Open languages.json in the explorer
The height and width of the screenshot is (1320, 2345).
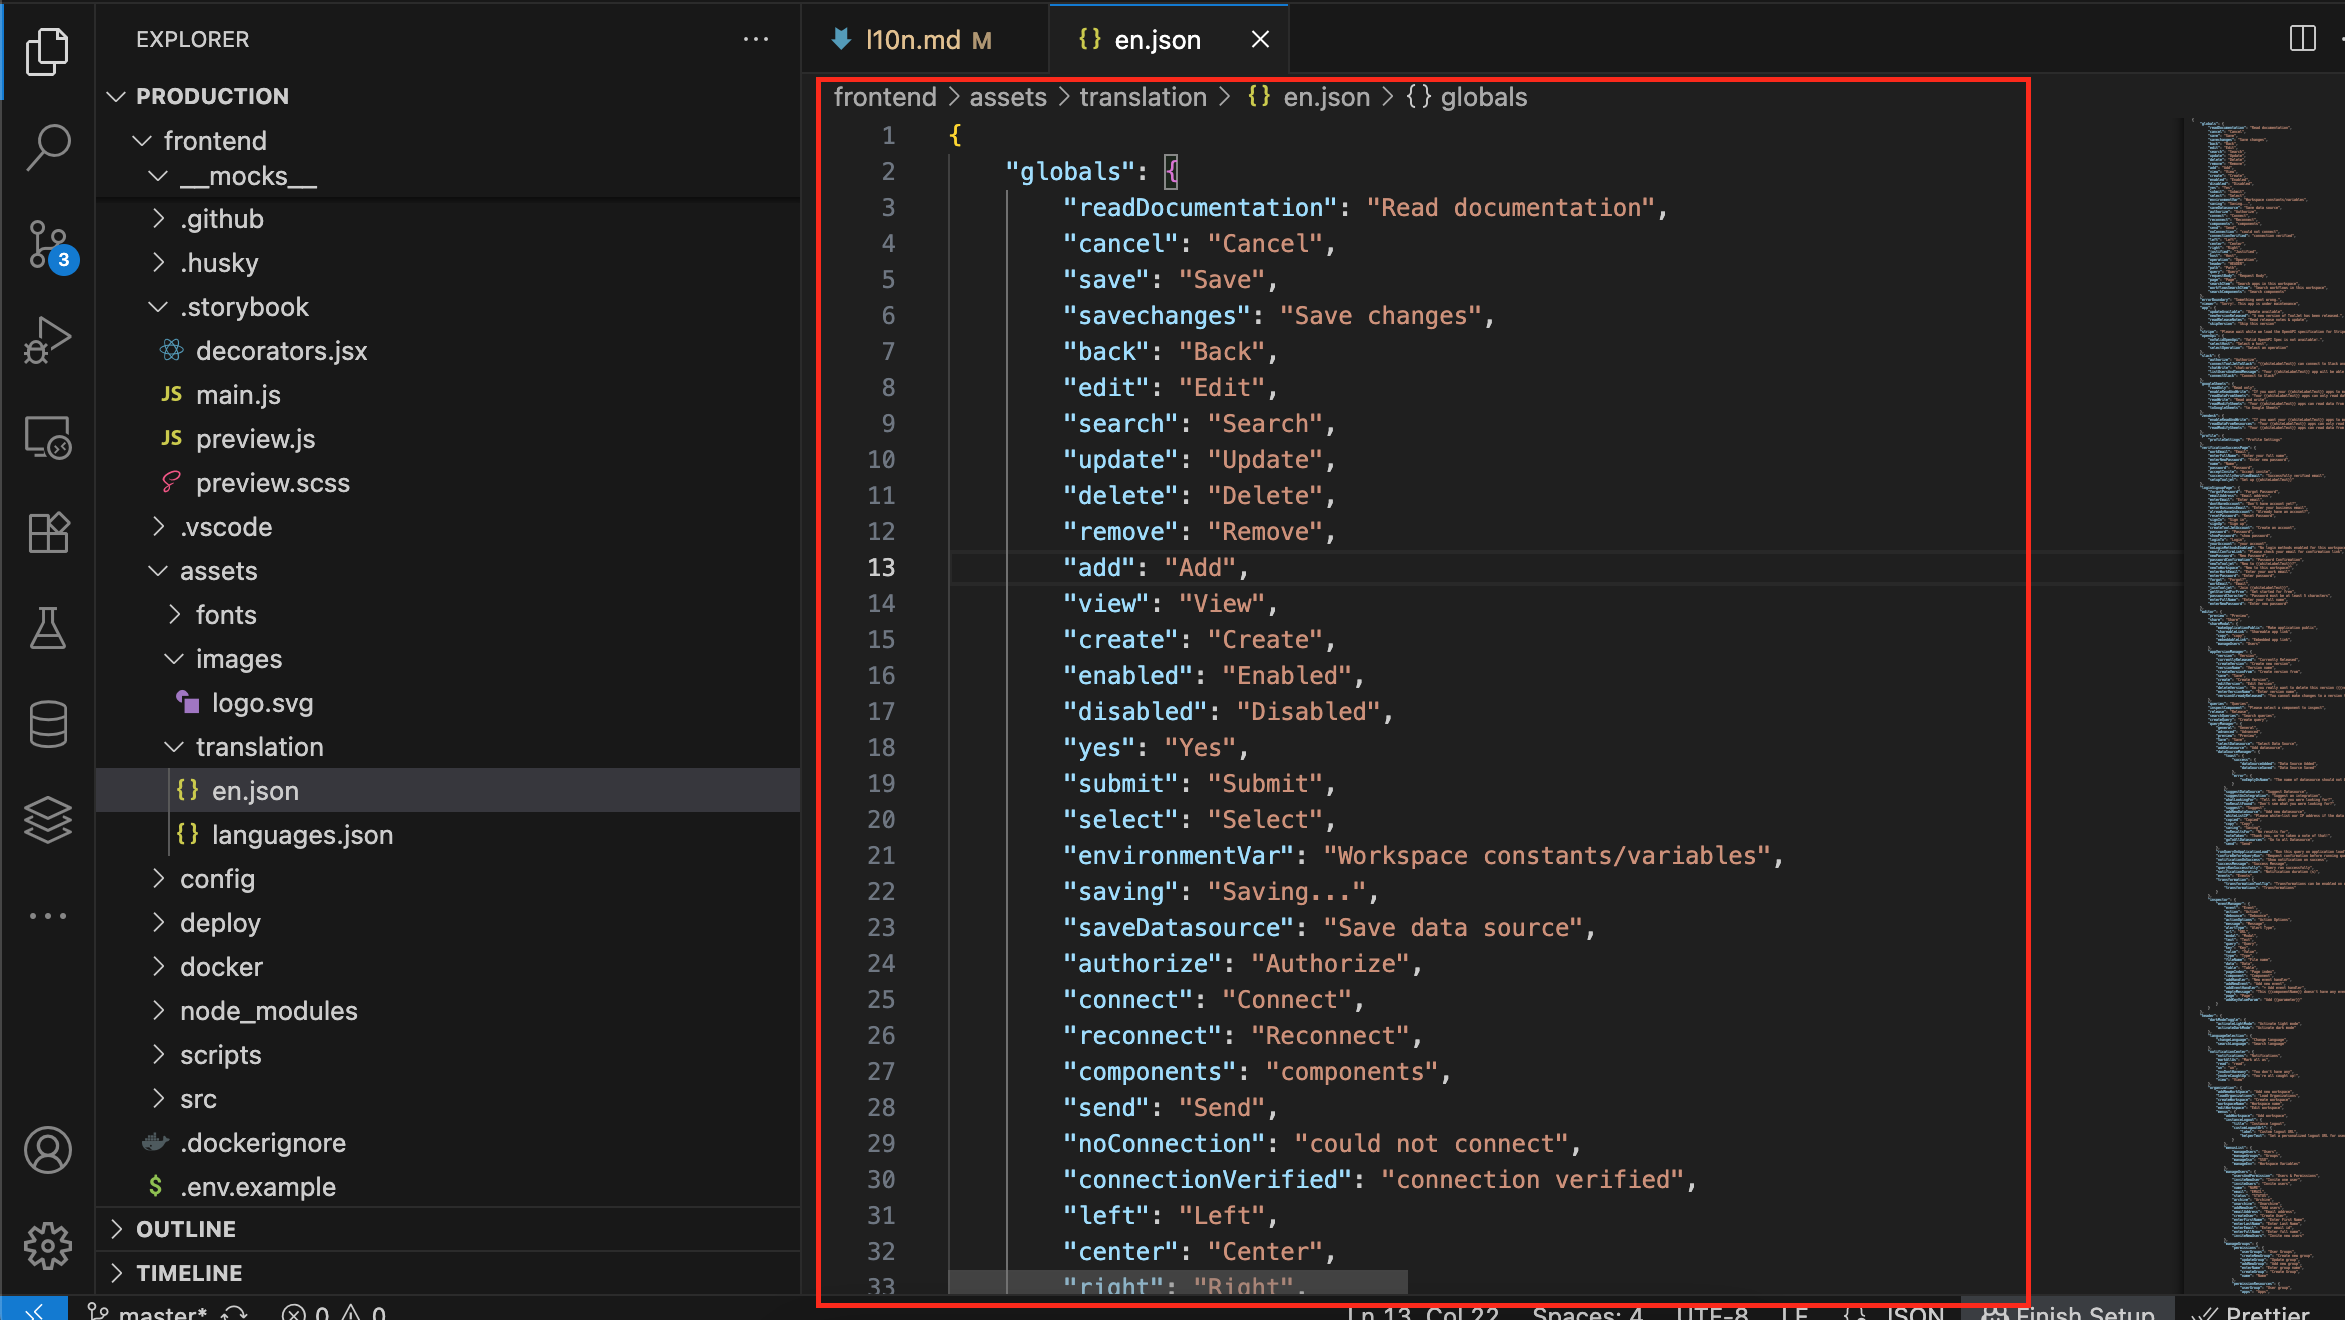tap(302, 835)
